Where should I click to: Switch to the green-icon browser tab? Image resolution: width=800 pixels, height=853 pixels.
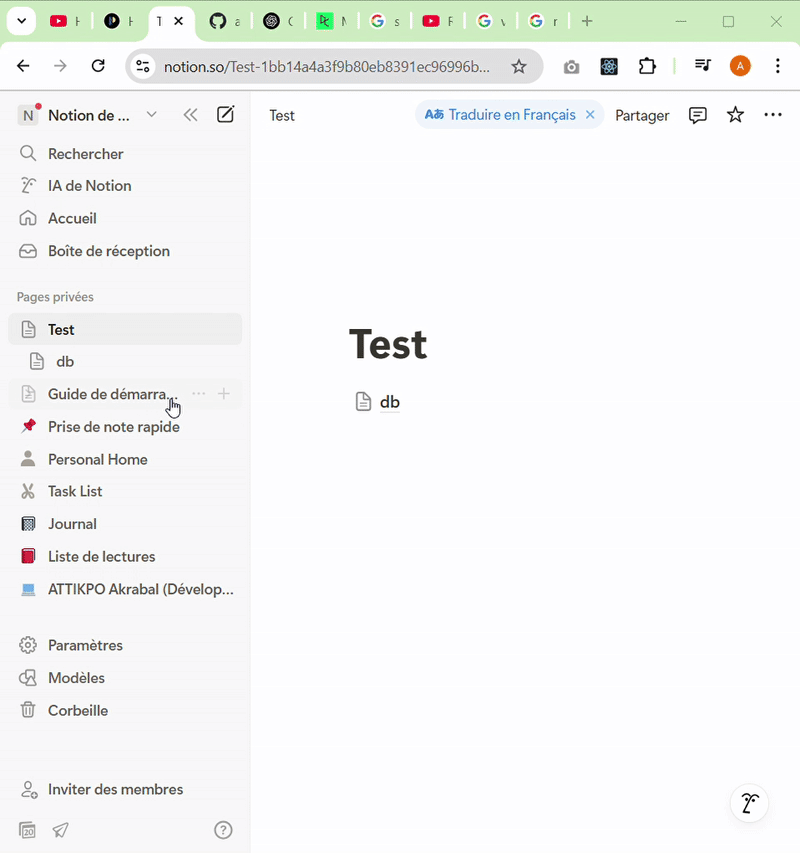click(331, 21)
